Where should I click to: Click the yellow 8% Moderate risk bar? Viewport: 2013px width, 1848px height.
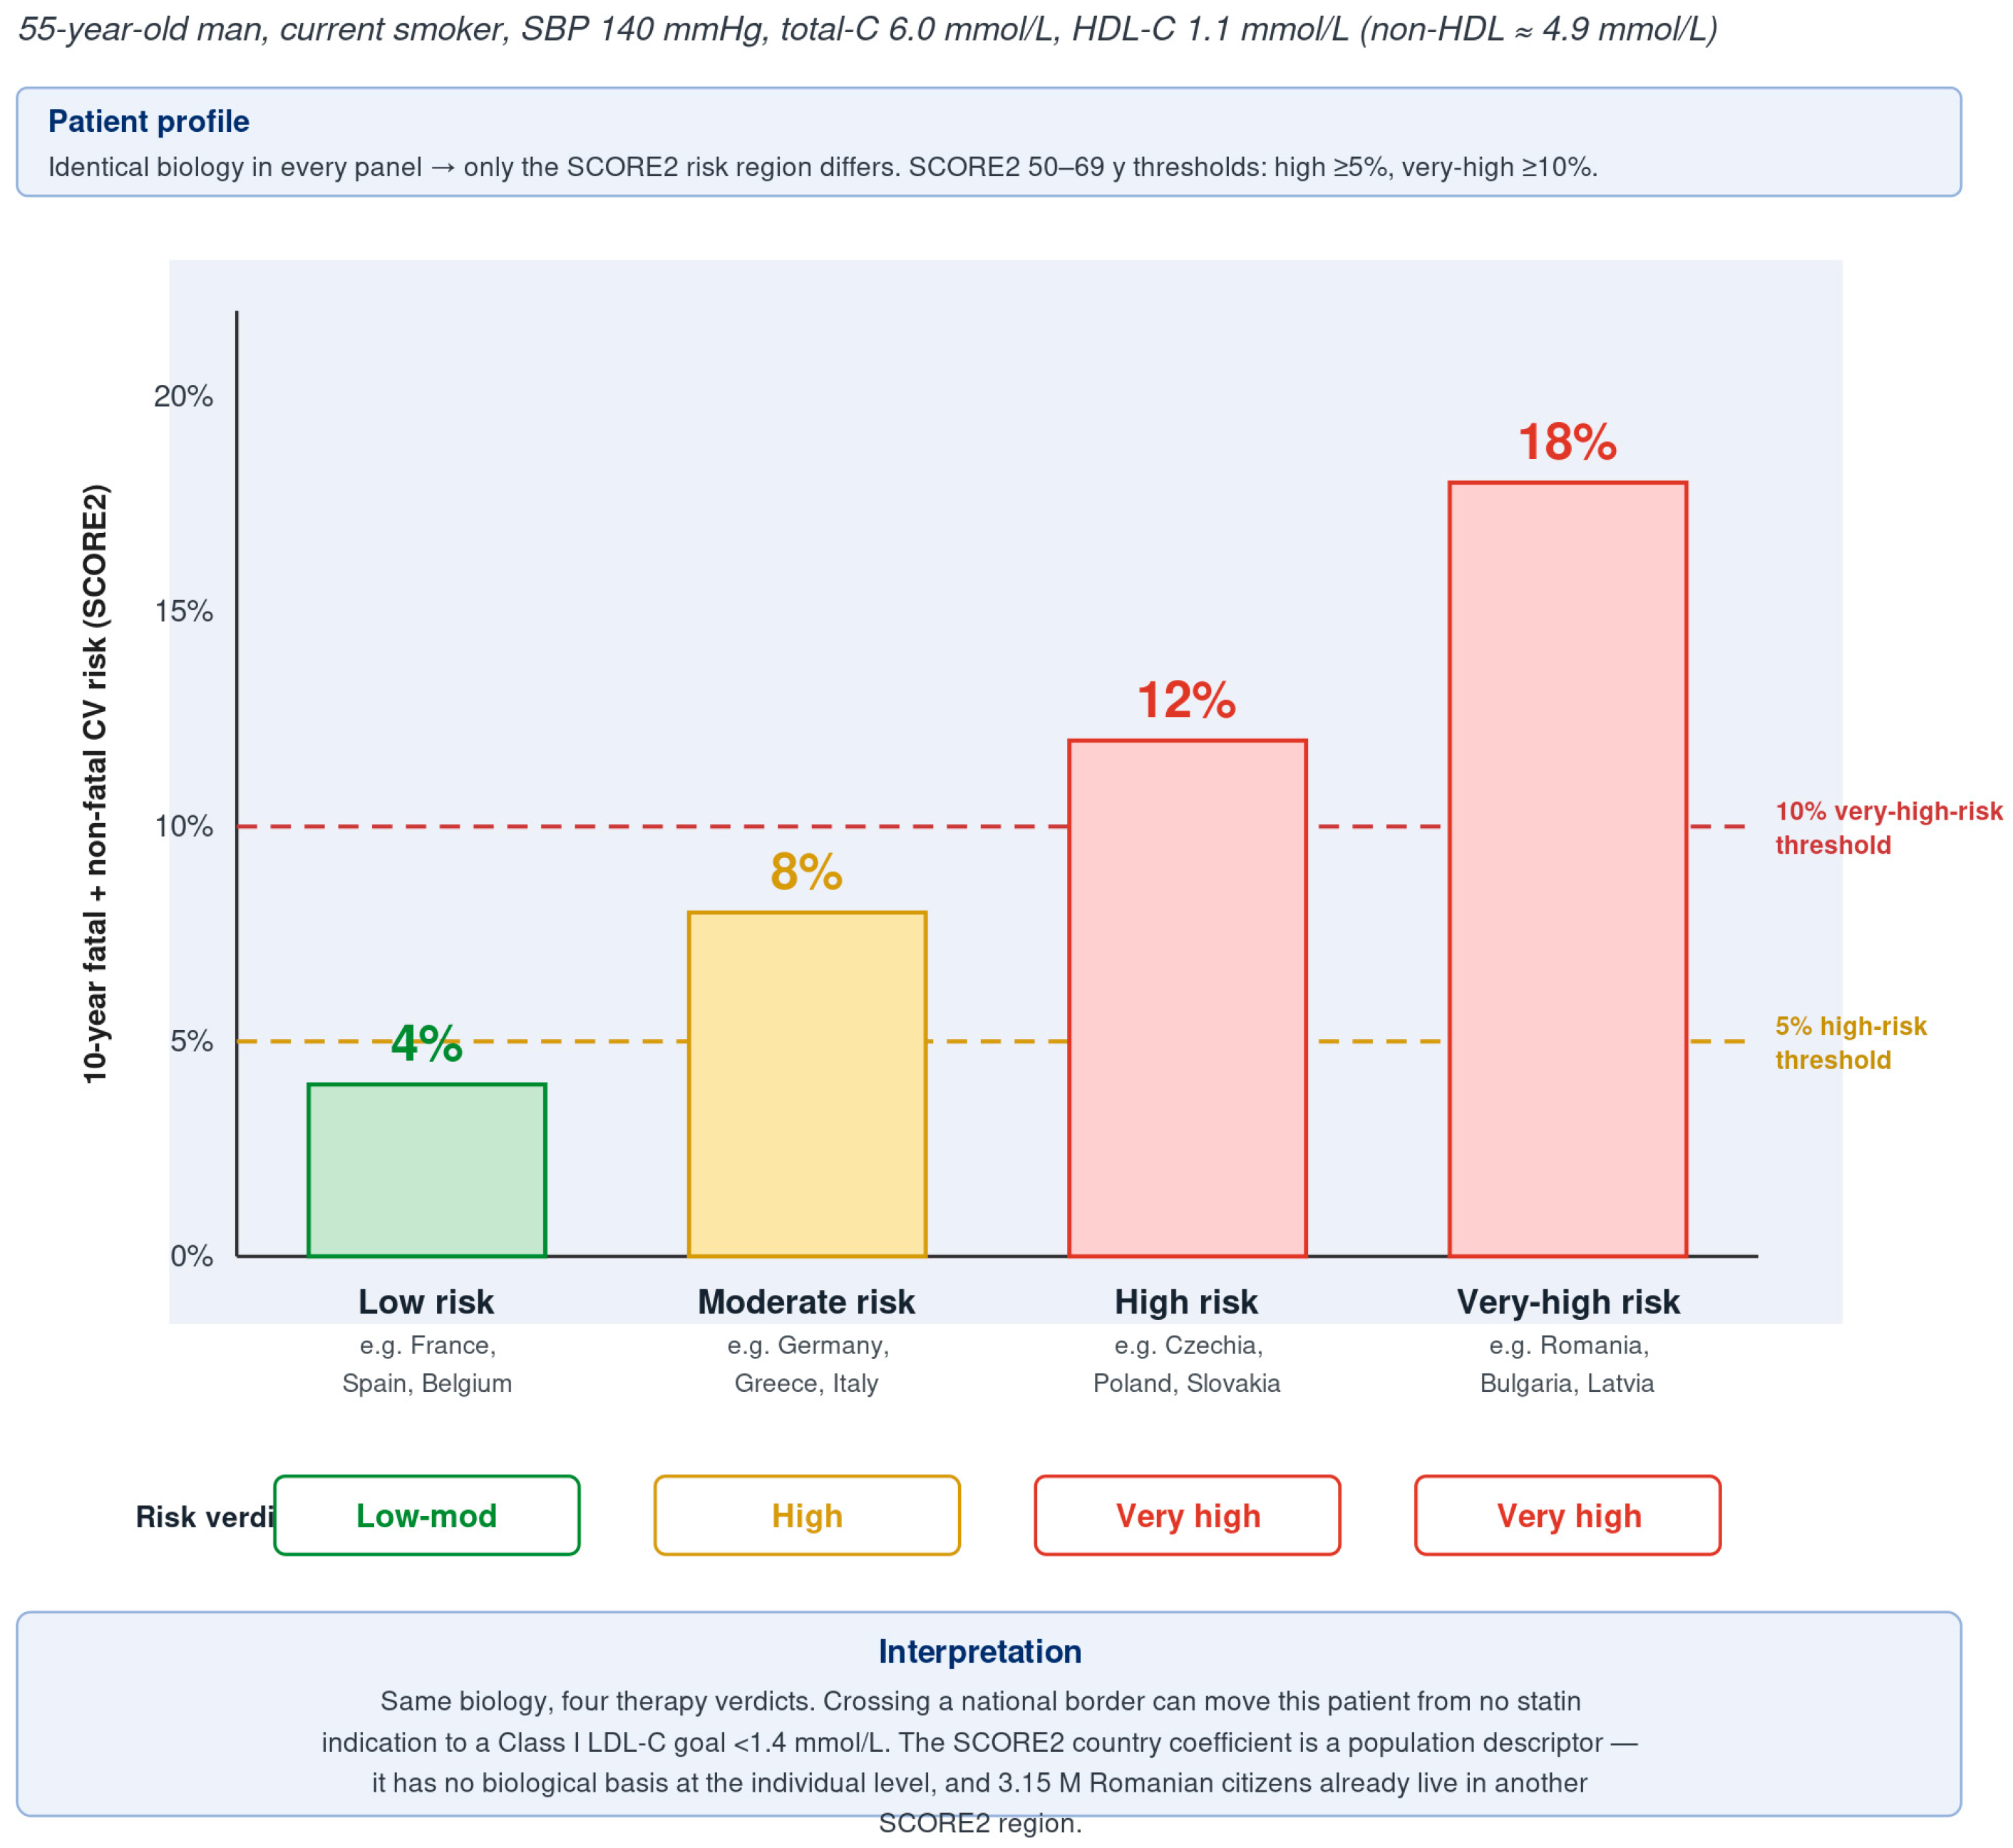[807, 1084]
